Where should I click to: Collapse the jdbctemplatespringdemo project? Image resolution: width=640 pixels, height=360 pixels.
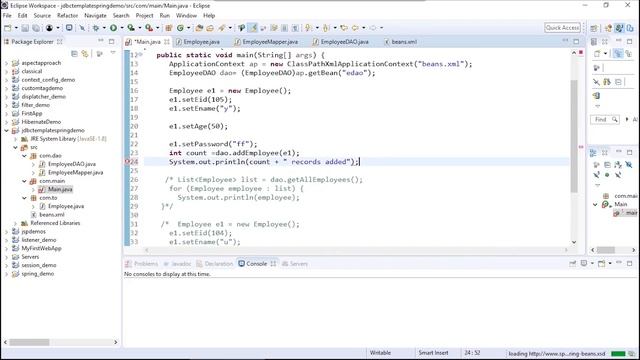[6, 131]
